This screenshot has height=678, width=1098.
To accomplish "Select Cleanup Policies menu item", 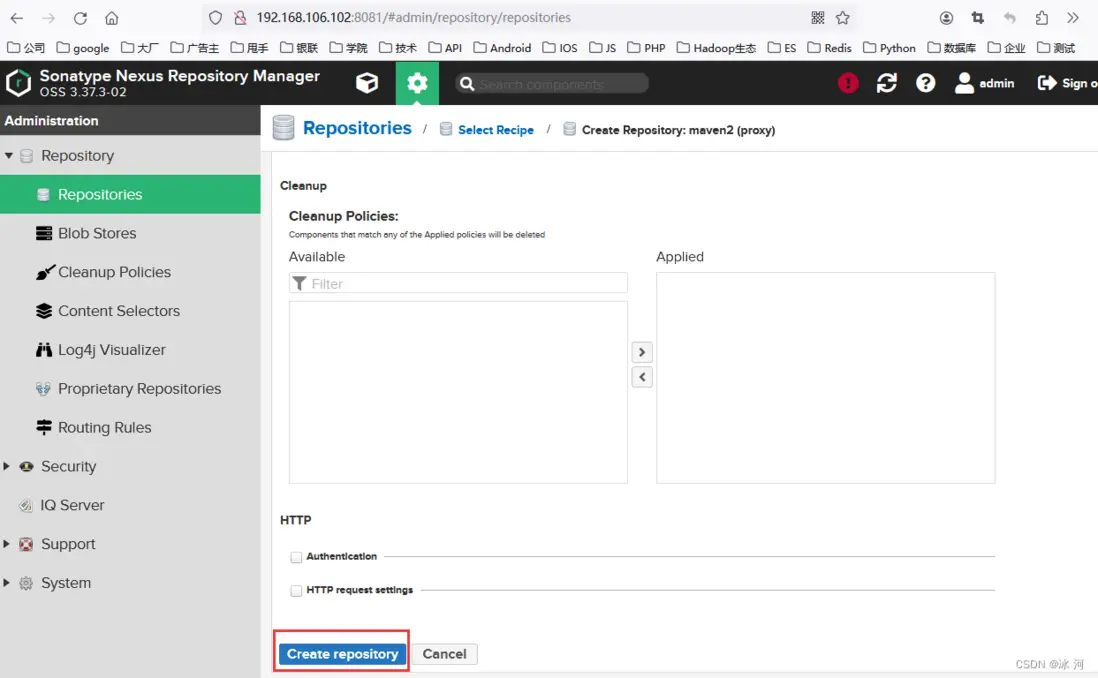I will [x=114, y=272].
